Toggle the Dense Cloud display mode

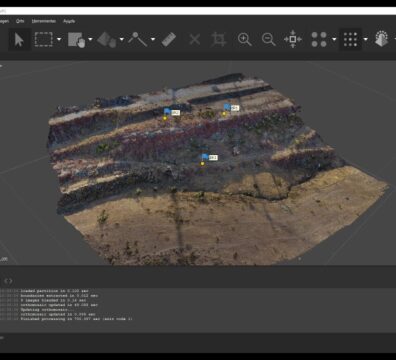[350, 39]
